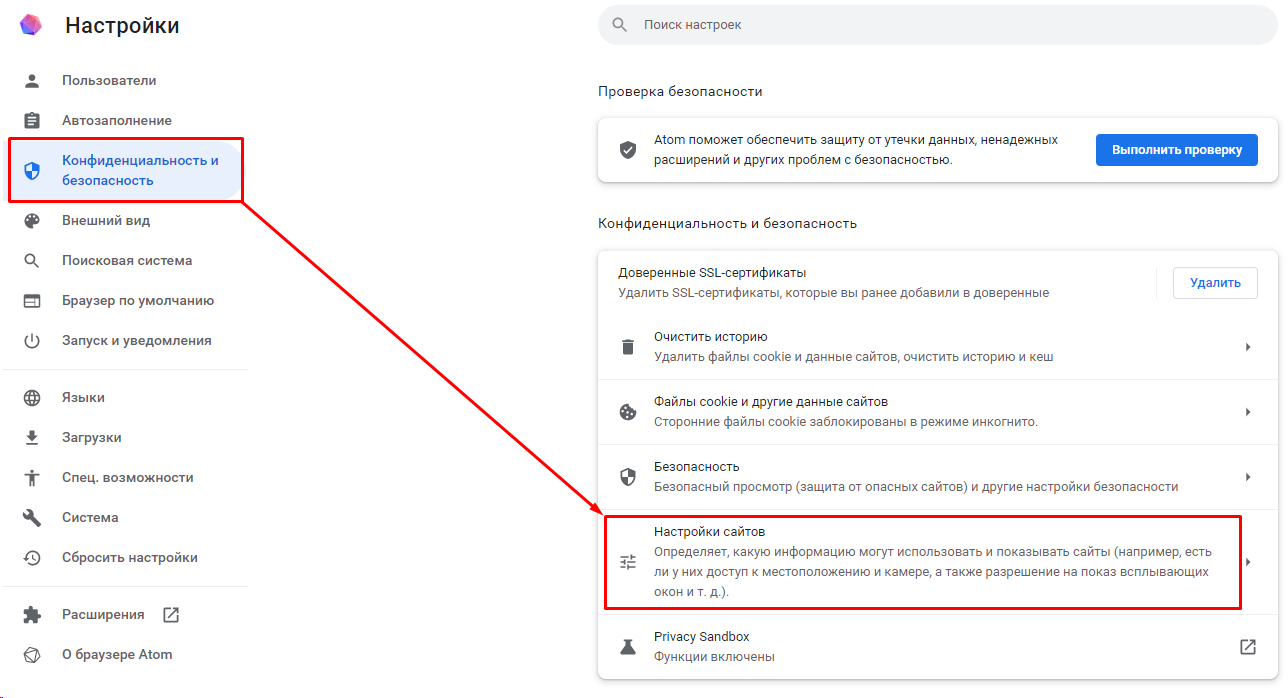Click the Поисковая система magnifier icon

(x=32, y=260)
